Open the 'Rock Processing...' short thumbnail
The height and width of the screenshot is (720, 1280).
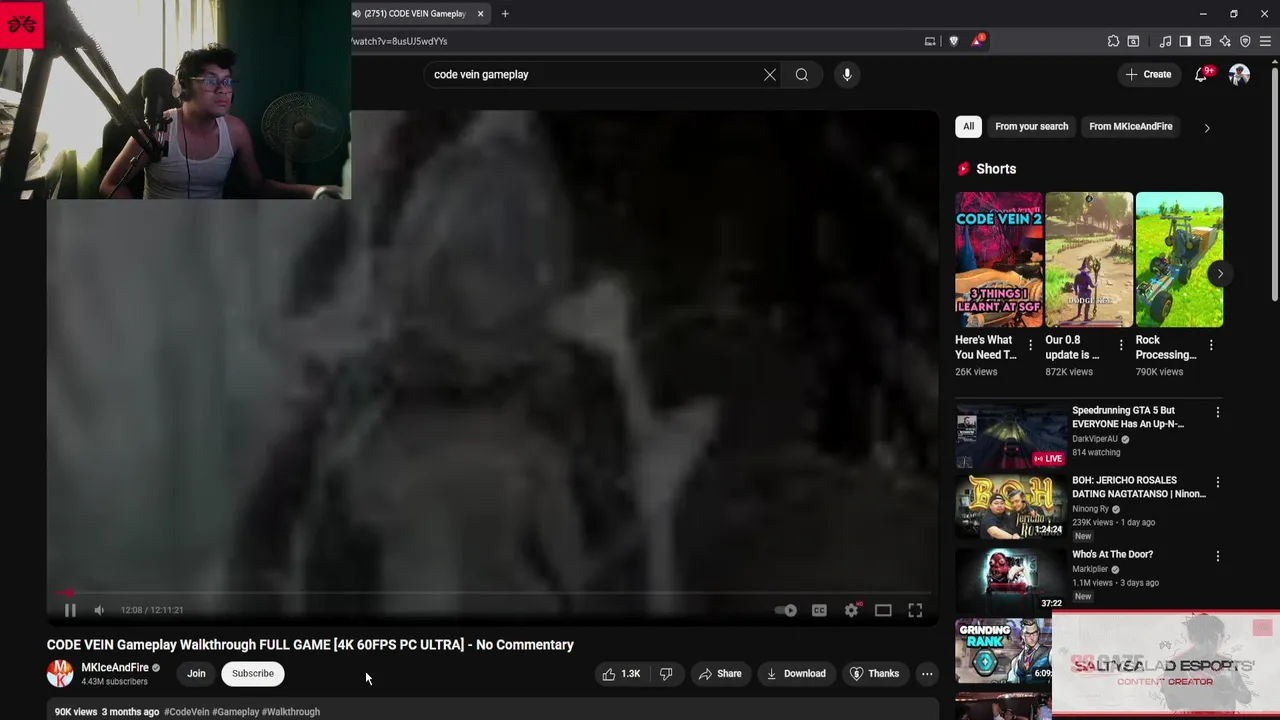[x=1179, y=259]
